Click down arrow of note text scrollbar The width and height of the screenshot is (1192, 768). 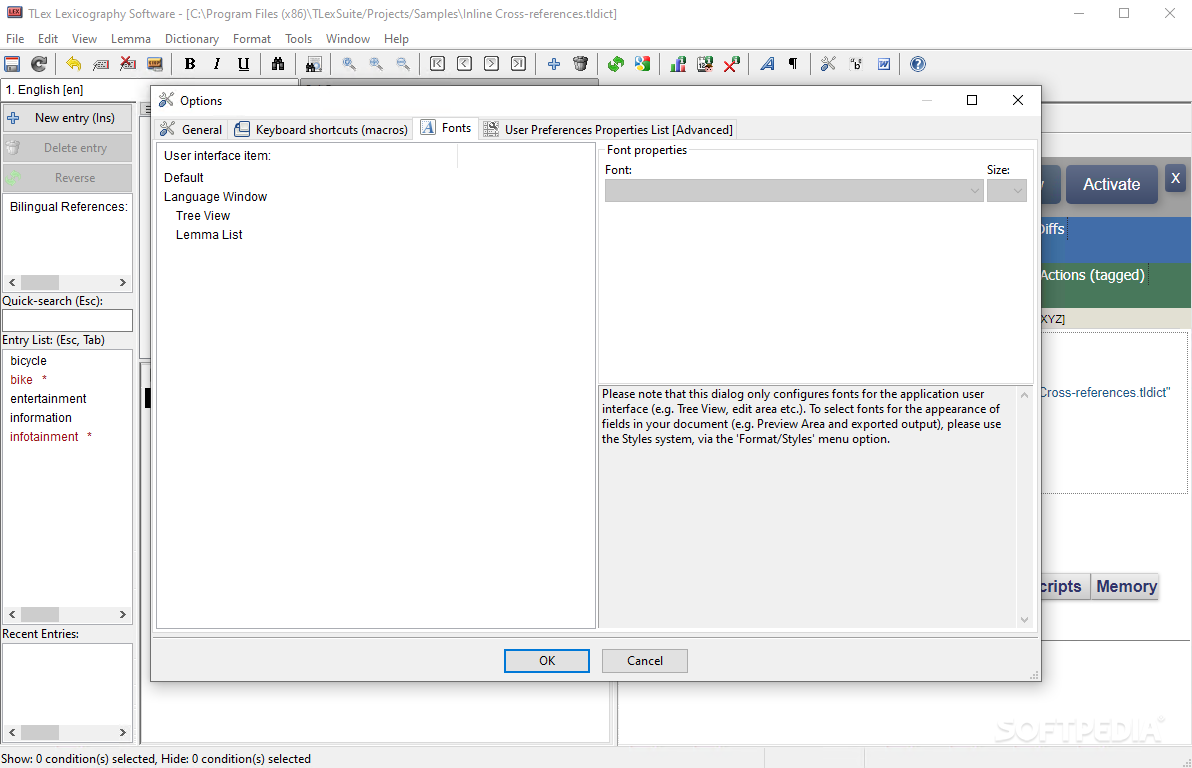click(1024, 620)
